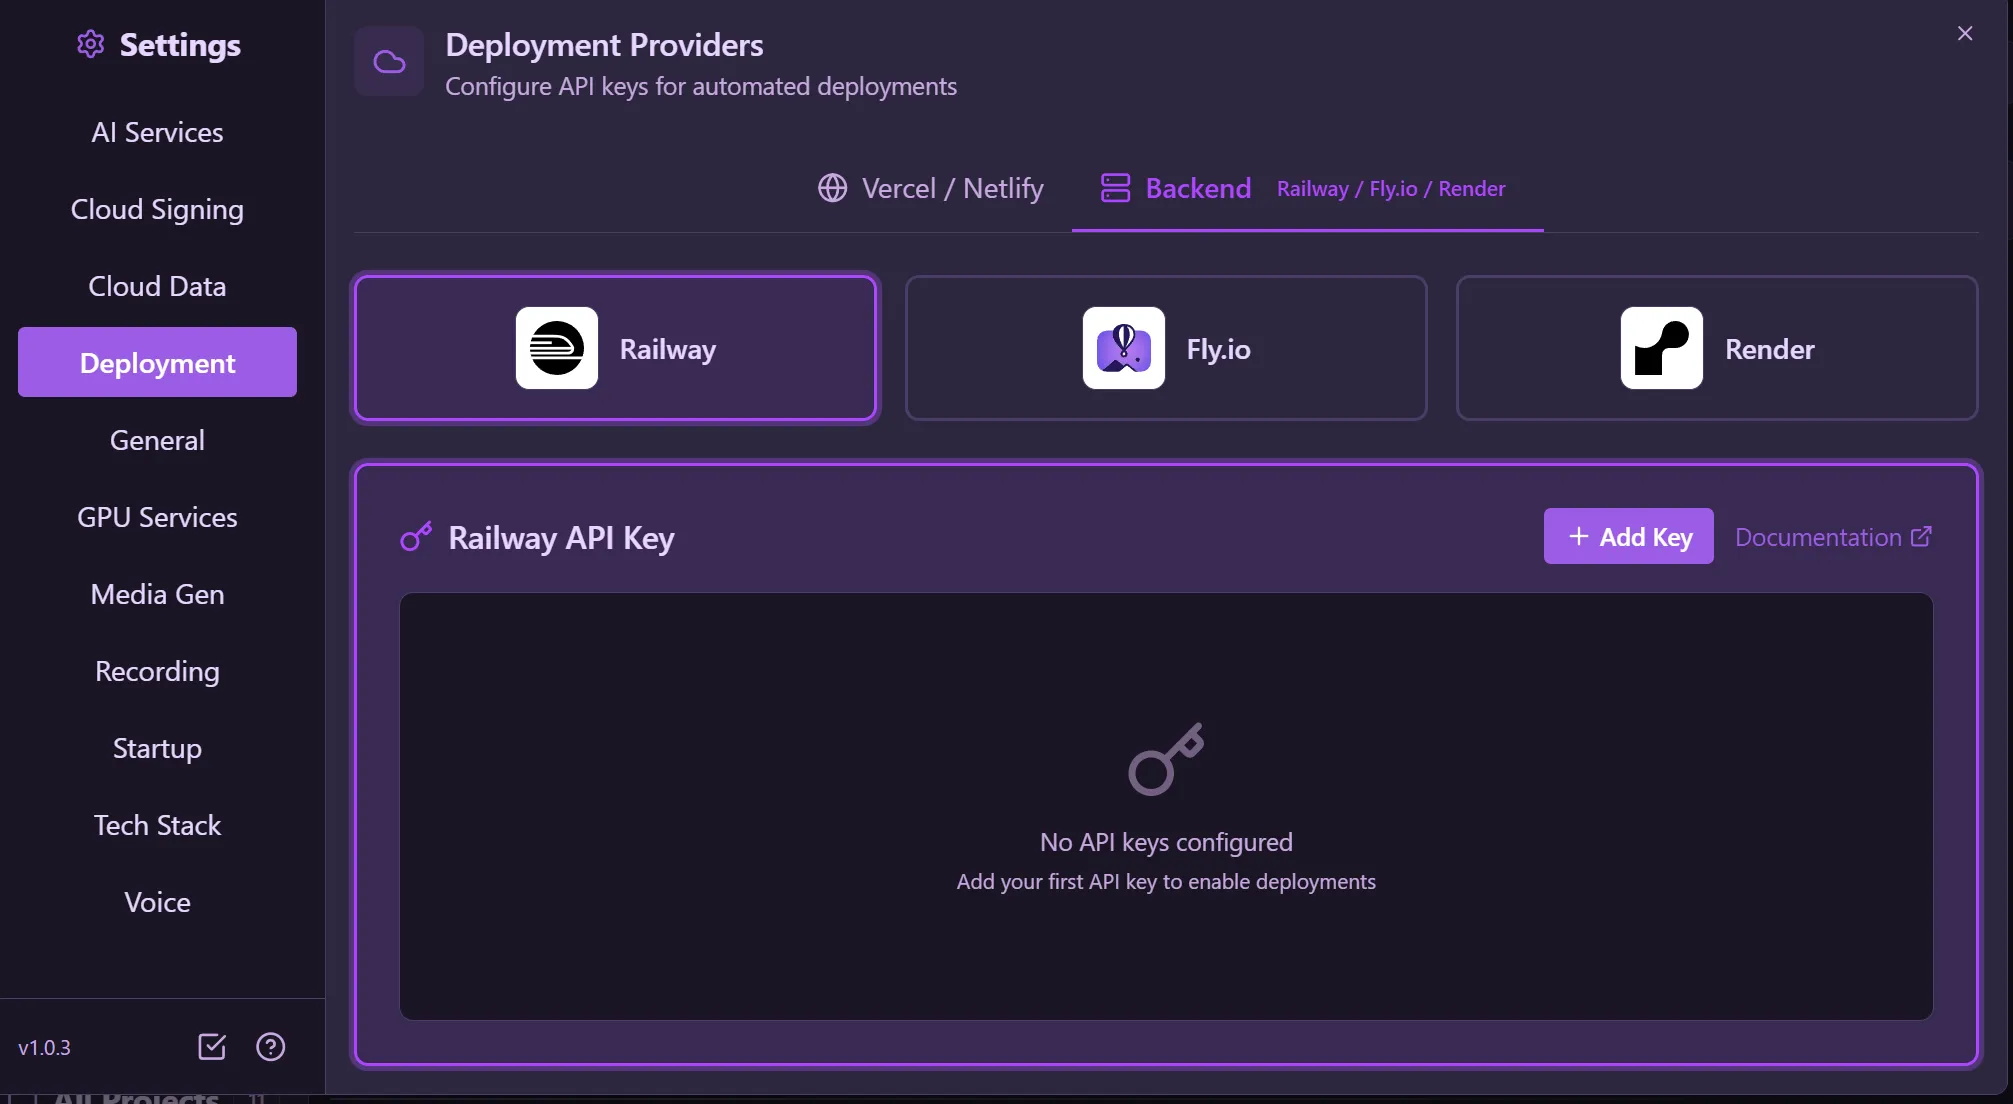Select Deployment in the sidebar
This screenshot has height=1104, width=2013.
[x=157, y=362]
